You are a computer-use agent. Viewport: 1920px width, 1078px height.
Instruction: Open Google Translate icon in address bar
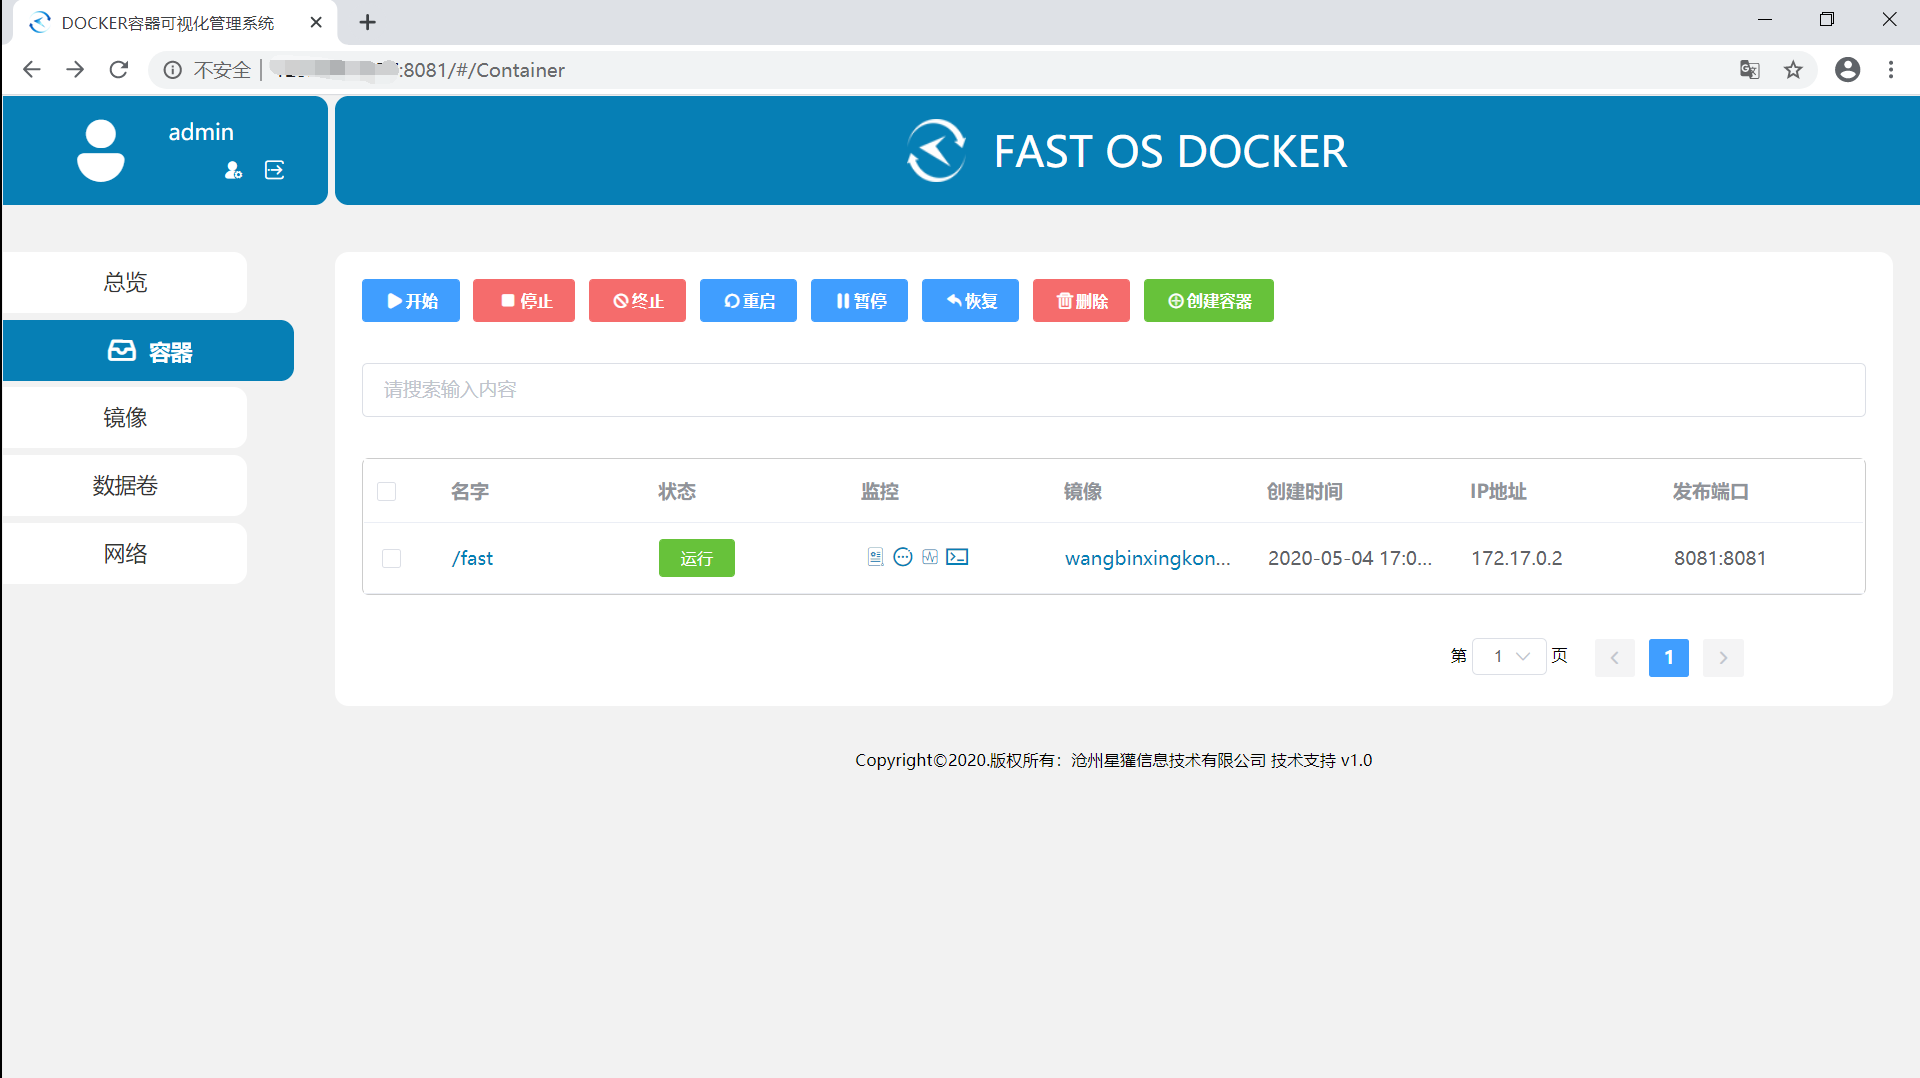(x=1750, y=70)
